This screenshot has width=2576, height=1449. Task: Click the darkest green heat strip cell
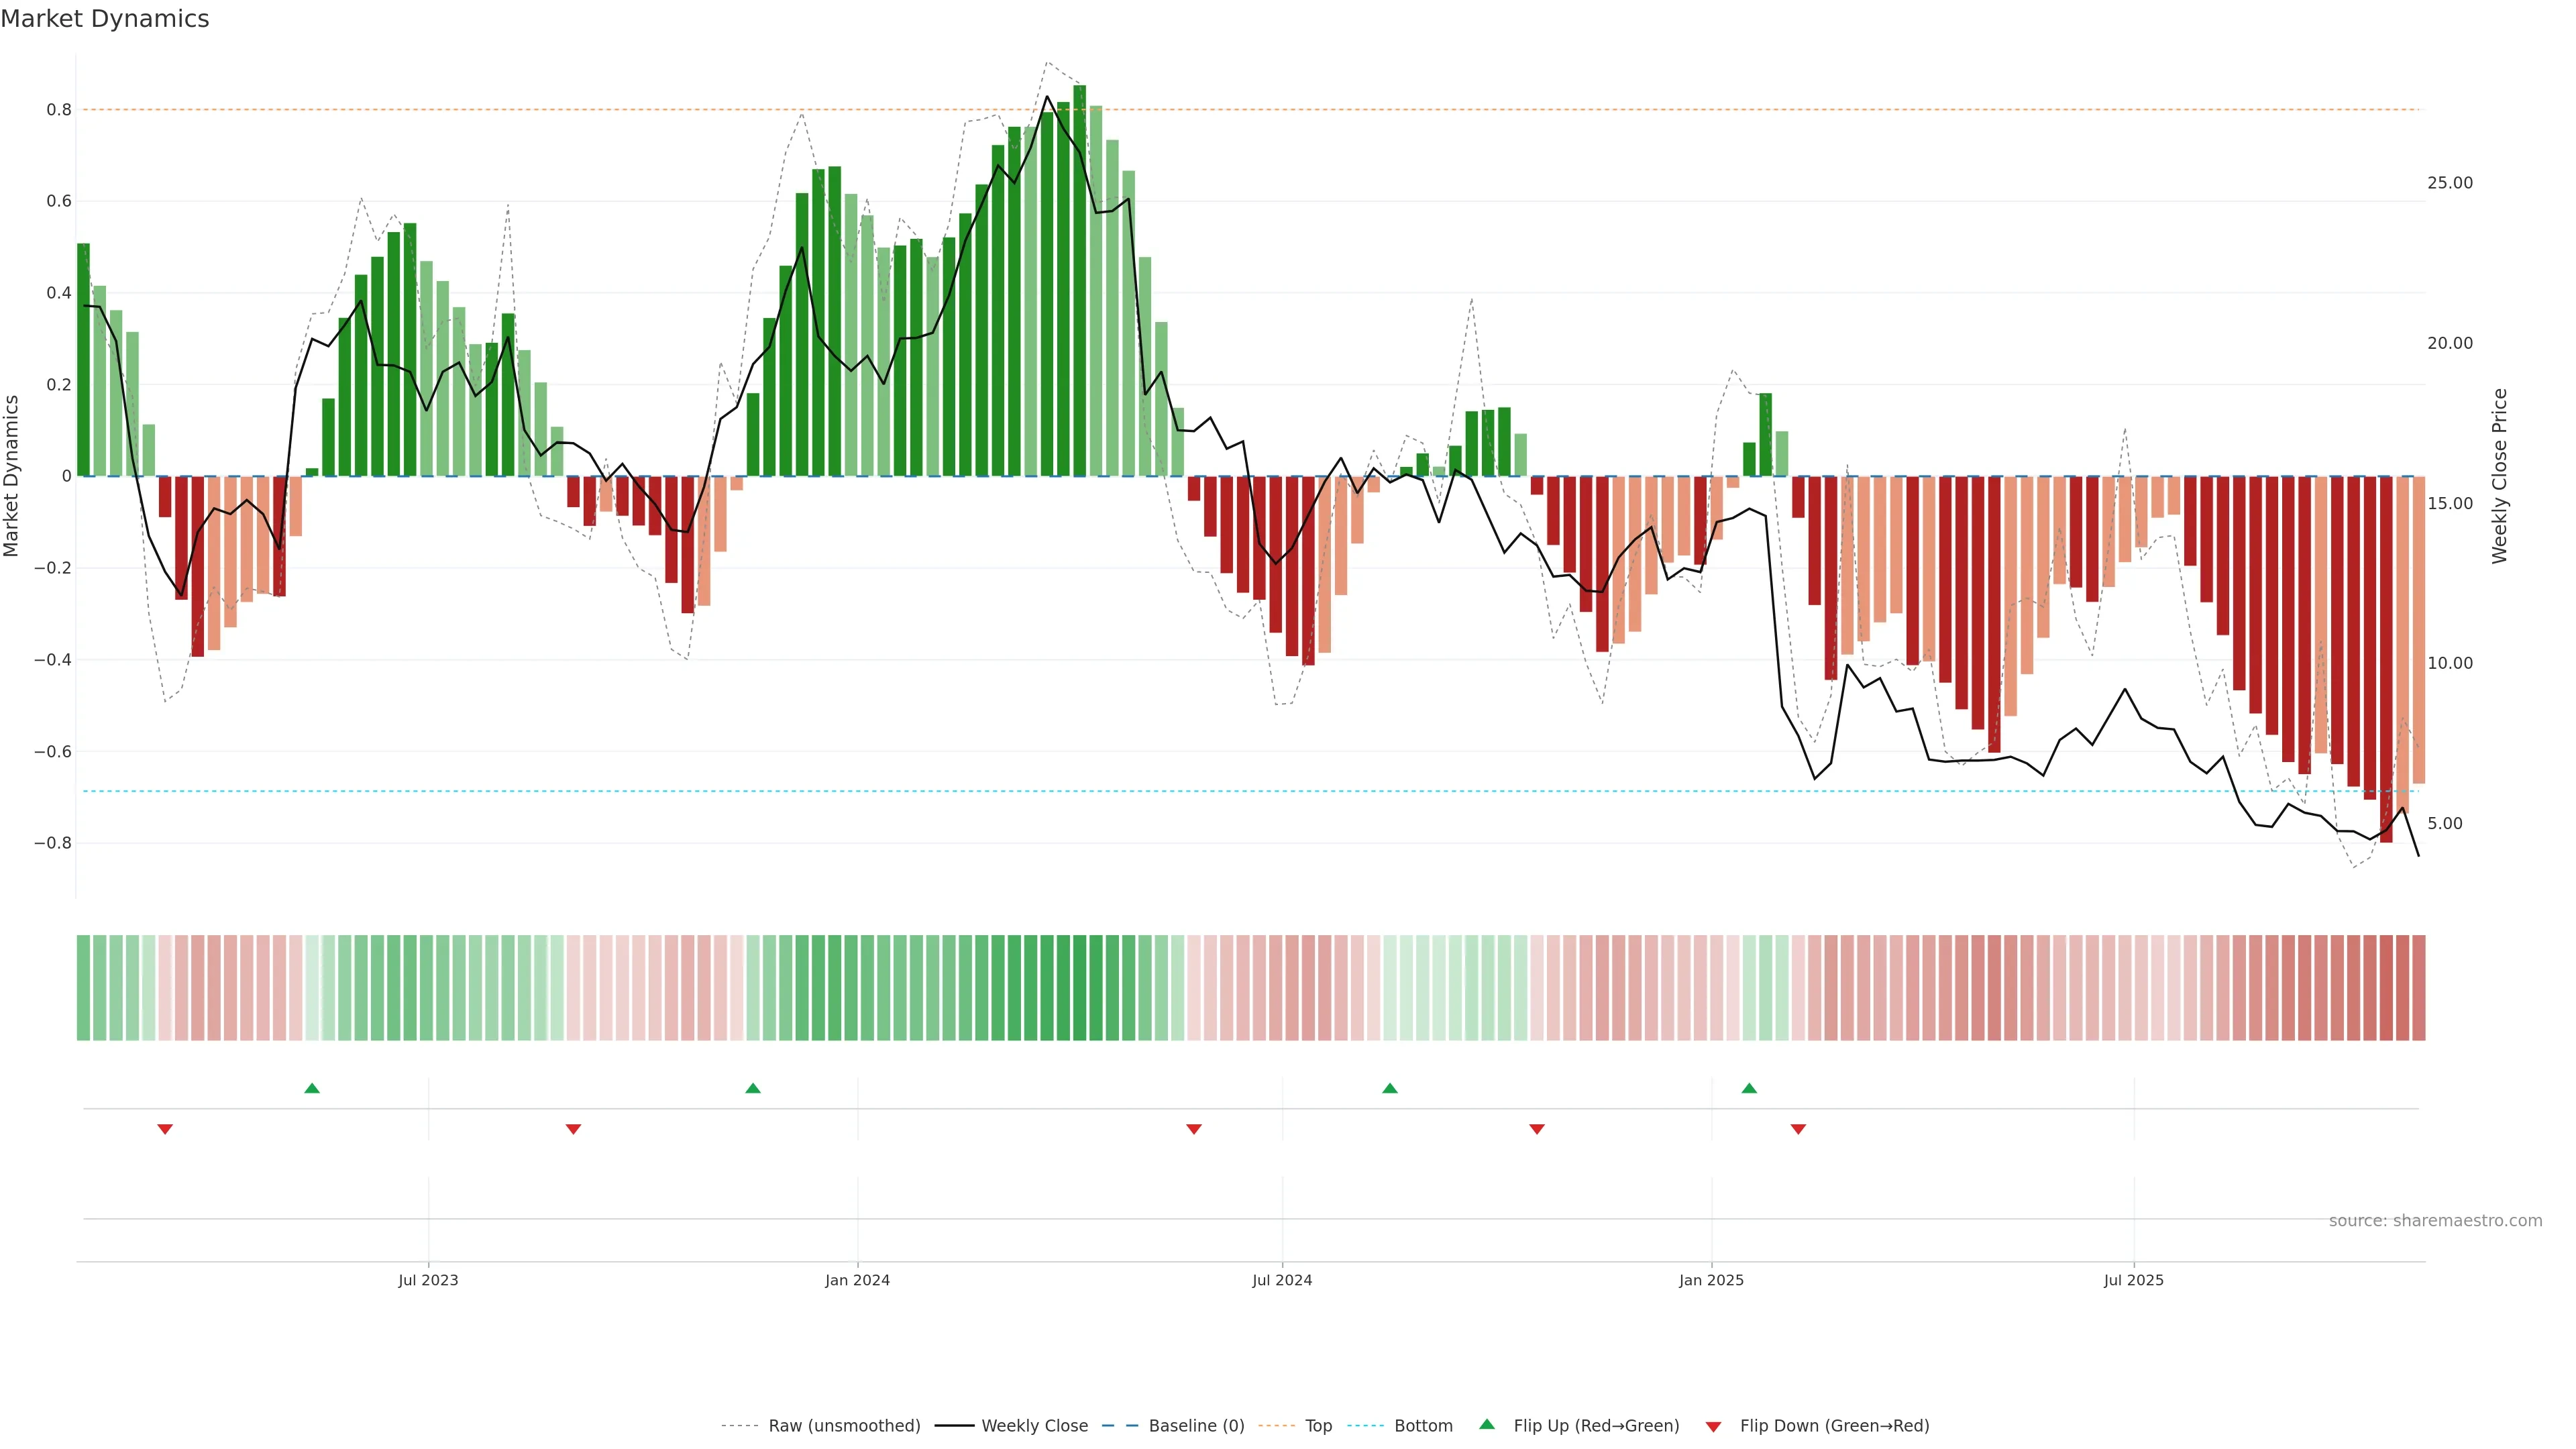point(1079,987)
